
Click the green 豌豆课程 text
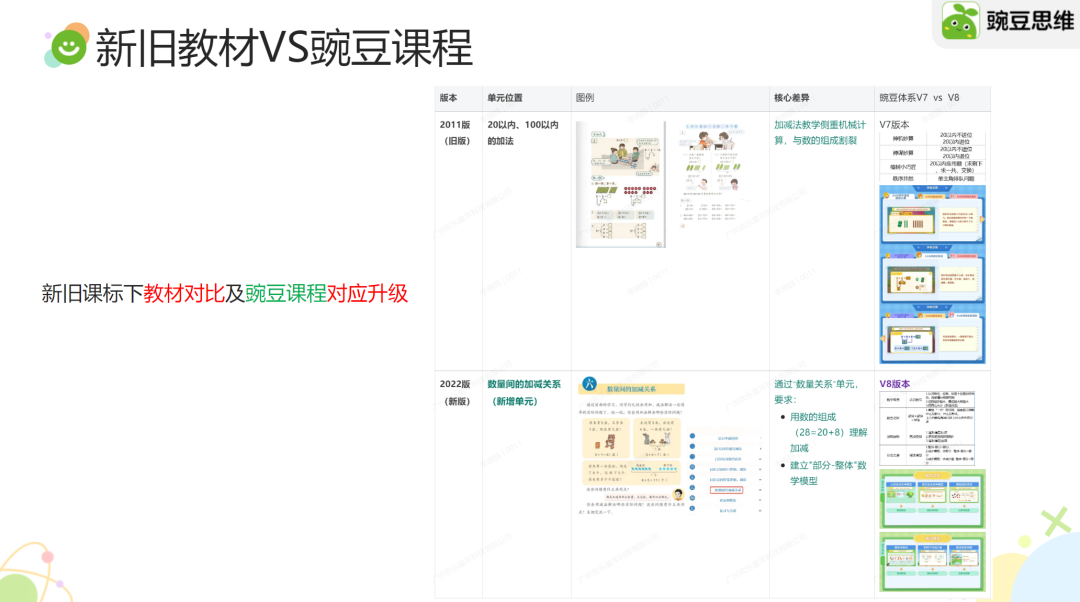[x=286, y=293]
